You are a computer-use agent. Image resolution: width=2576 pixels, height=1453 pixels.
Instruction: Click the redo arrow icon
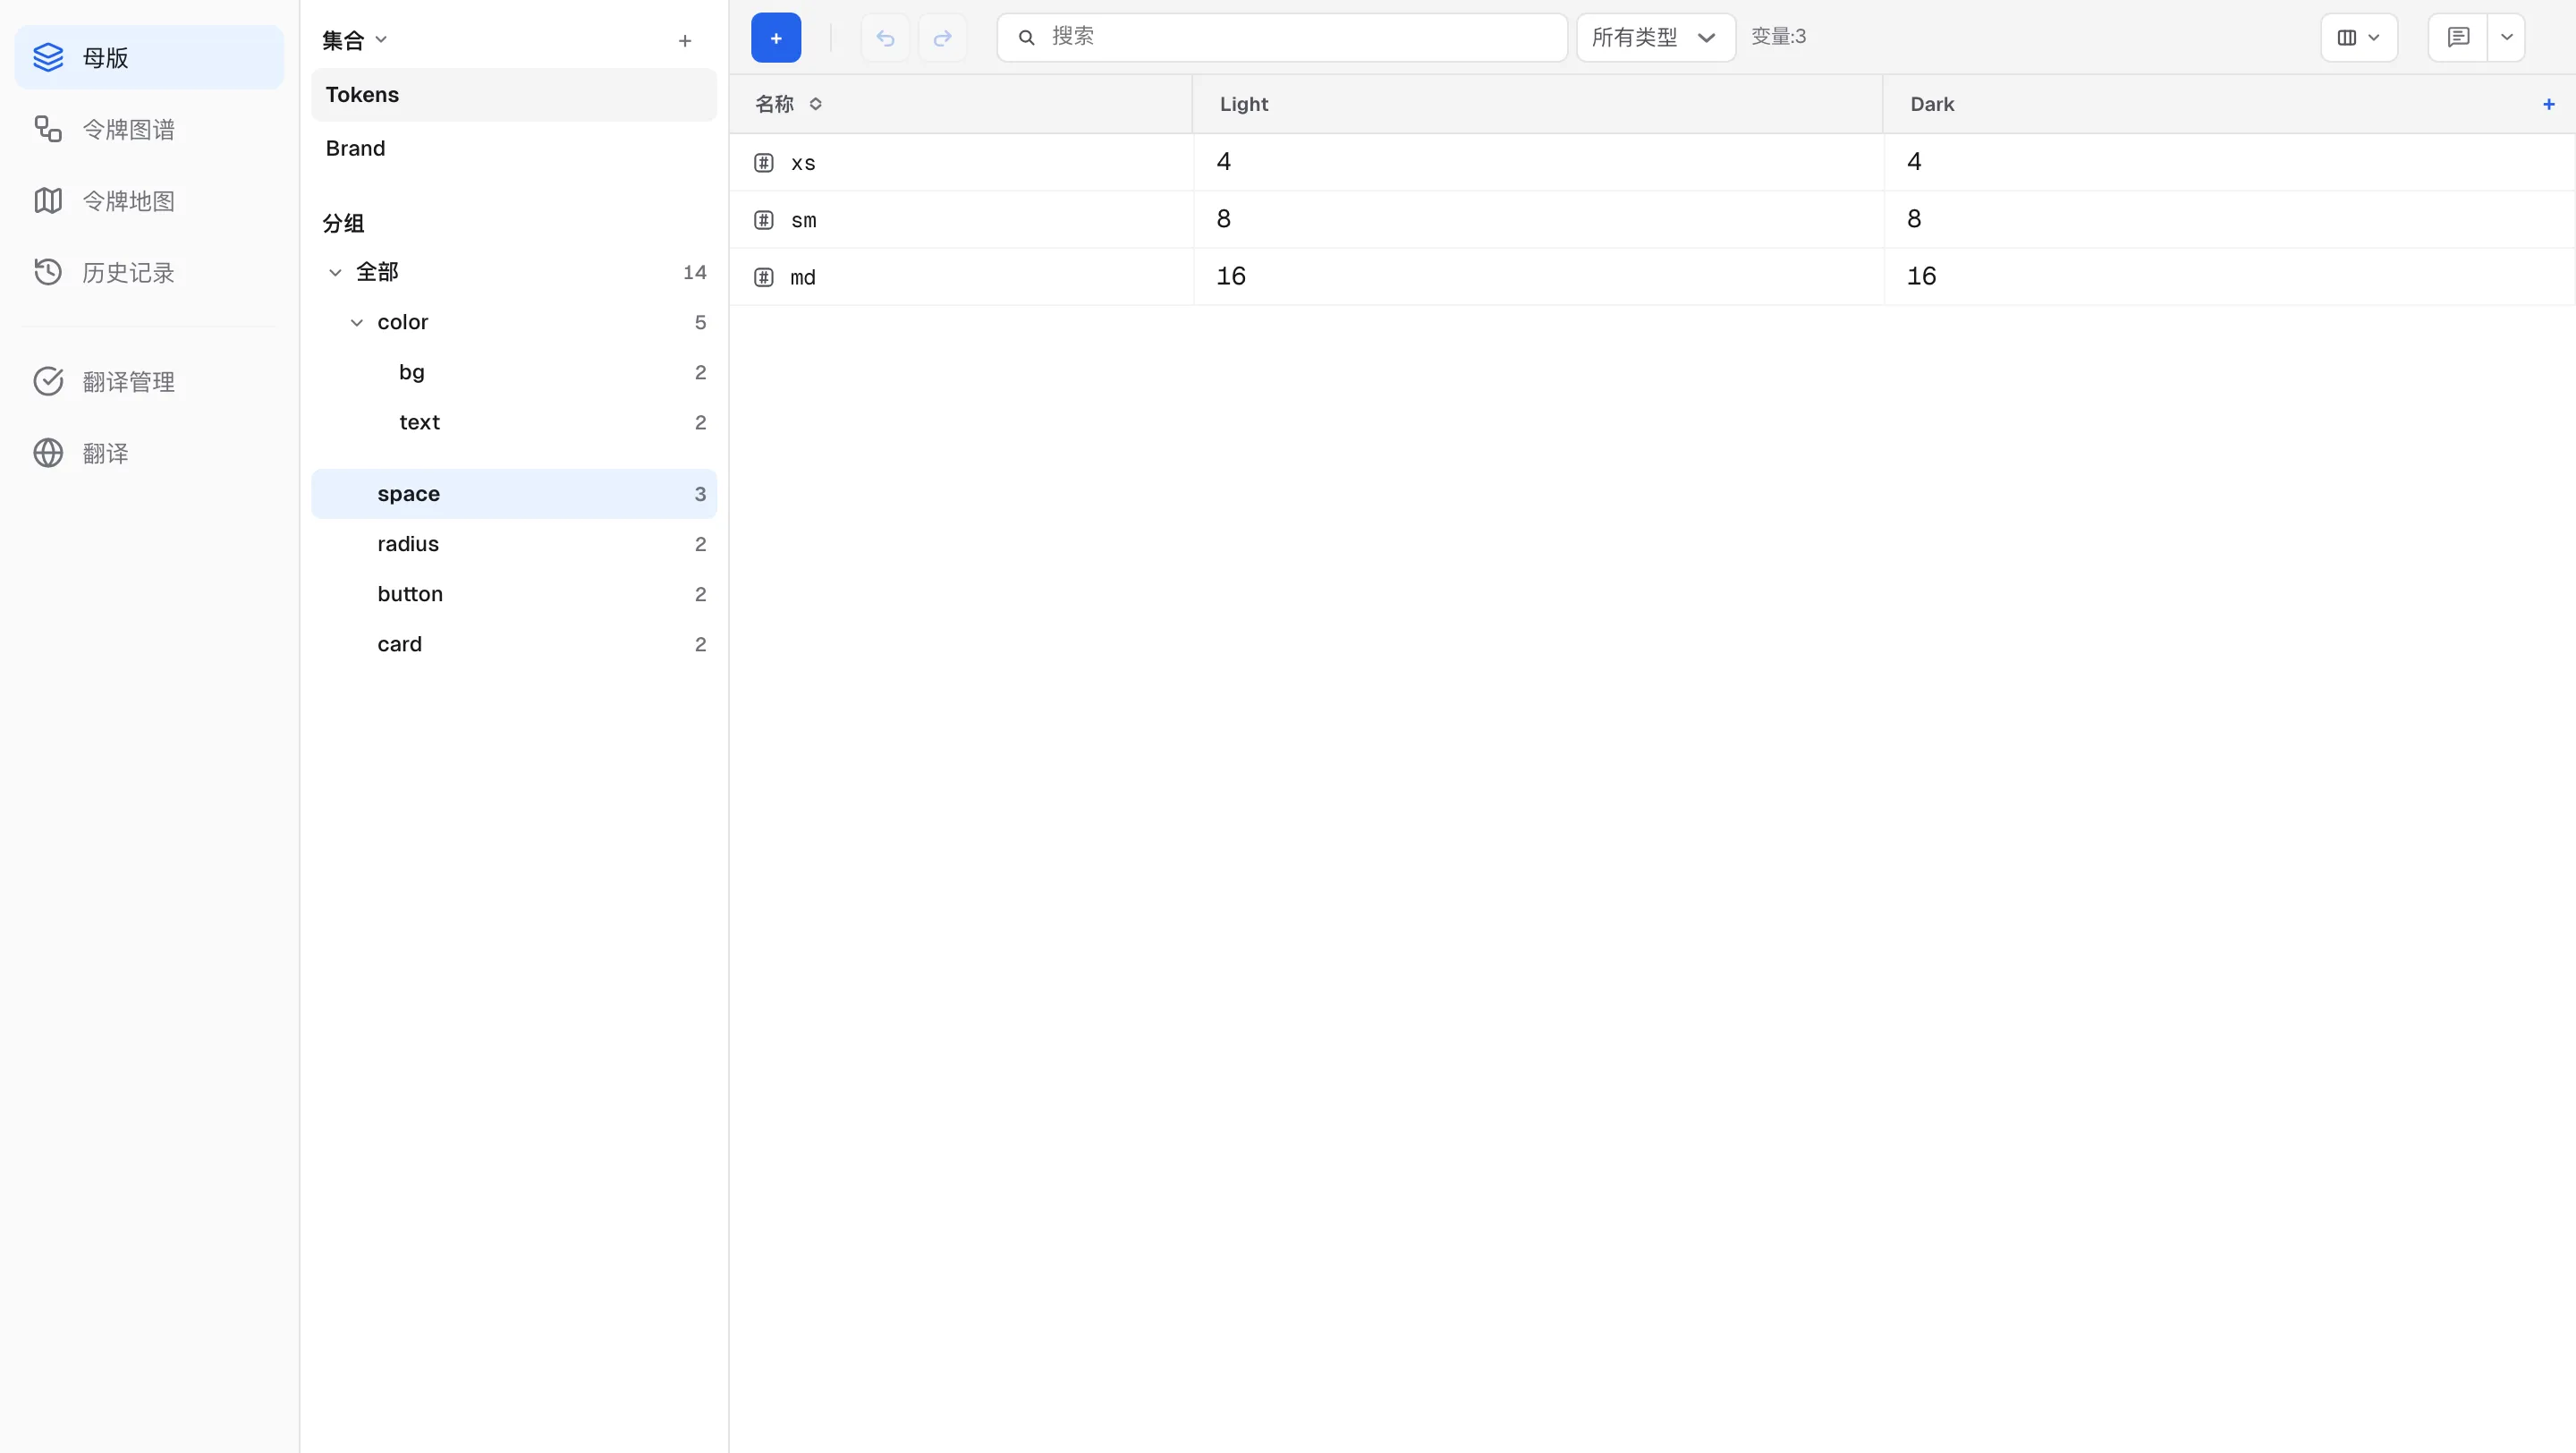pyautogui.click(x=942, y=38)
